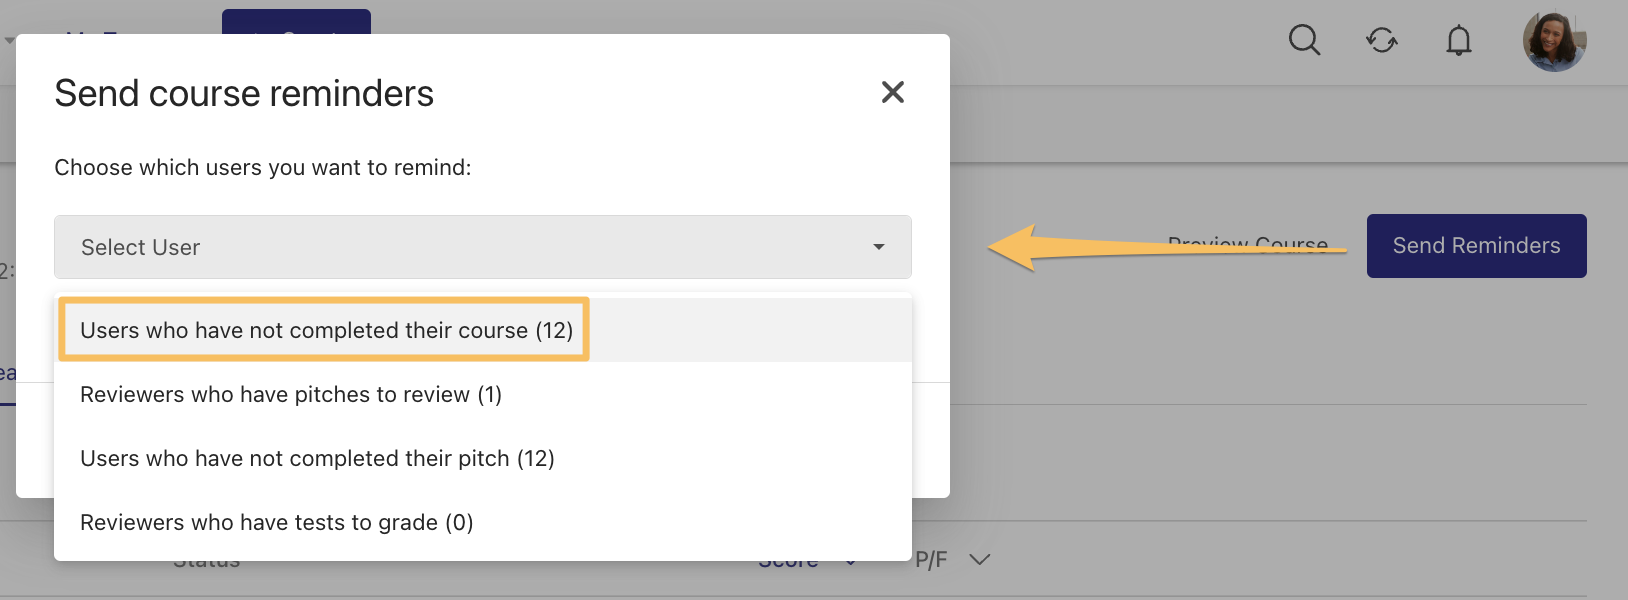Toggle the Score column sort chevron
Screen dimensions: 1628x600
pos(851,562)
